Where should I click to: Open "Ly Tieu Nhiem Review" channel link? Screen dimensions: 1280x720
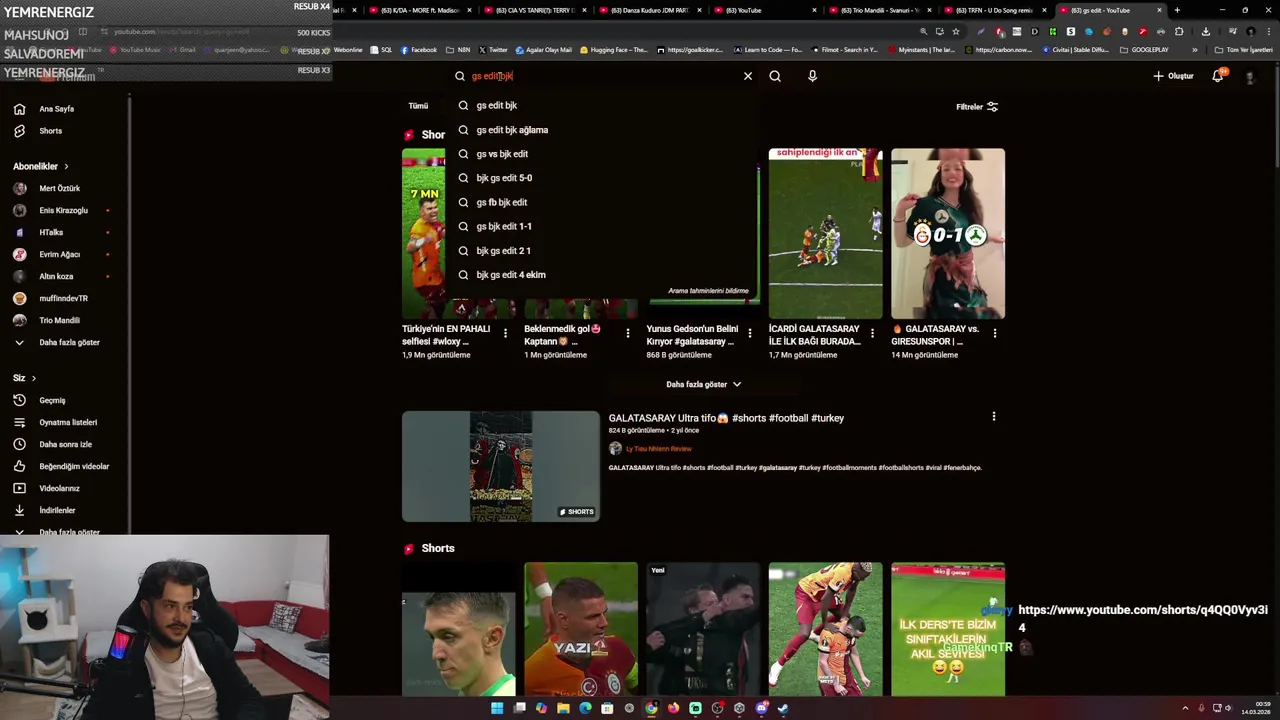tap(658, 449)
